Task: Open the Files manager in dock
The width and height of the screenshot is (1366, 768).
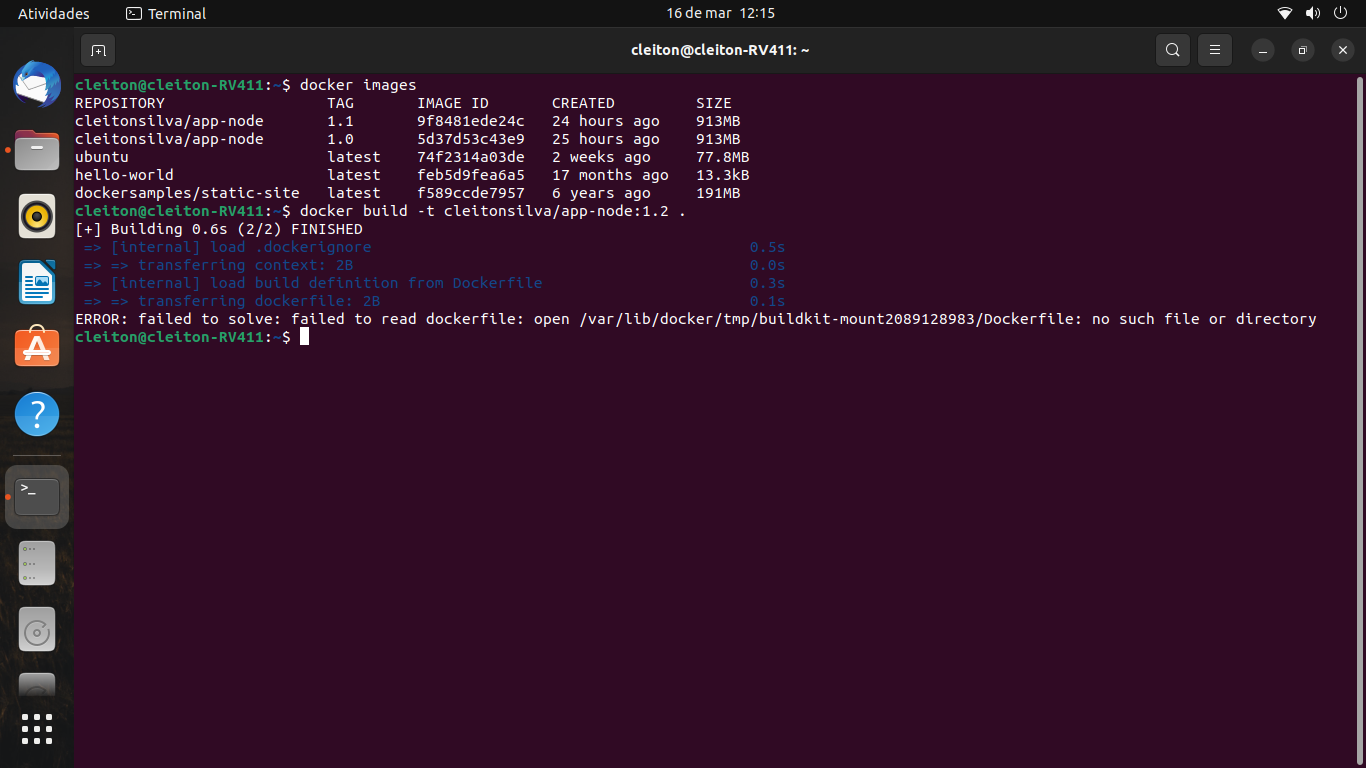Action: (x=37, y=150)
